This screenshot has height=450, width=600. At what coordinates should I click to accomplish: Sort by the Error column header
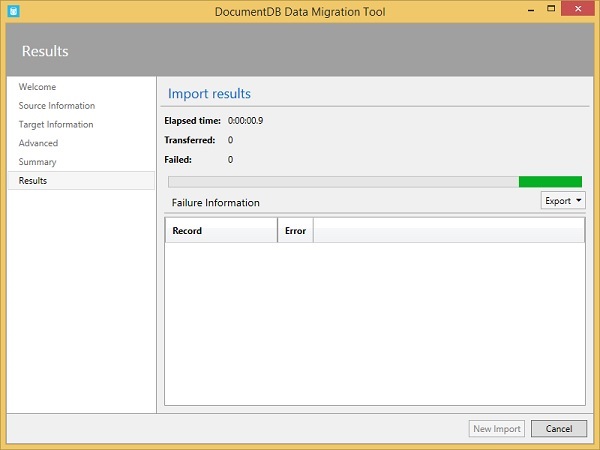[x=295, y=231]
